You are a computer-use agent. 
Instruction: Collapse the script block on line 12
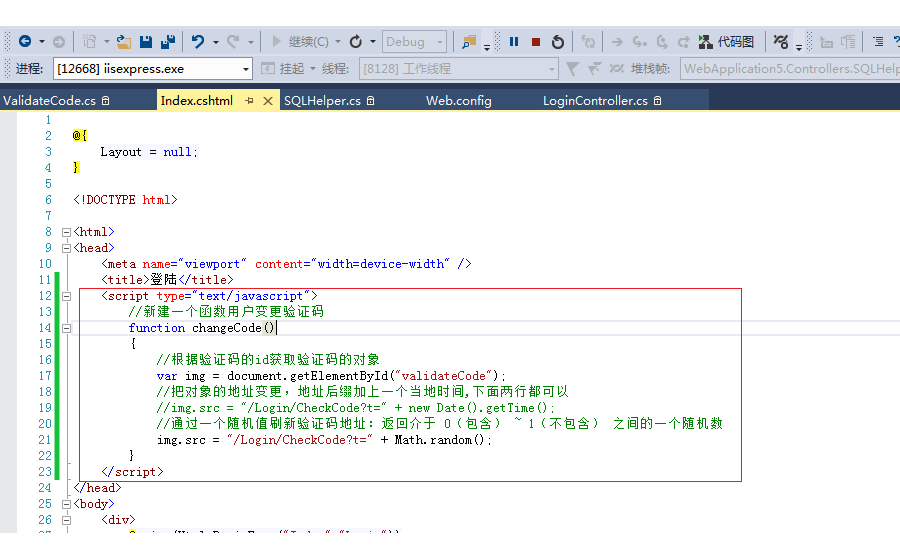click(66, 297)
